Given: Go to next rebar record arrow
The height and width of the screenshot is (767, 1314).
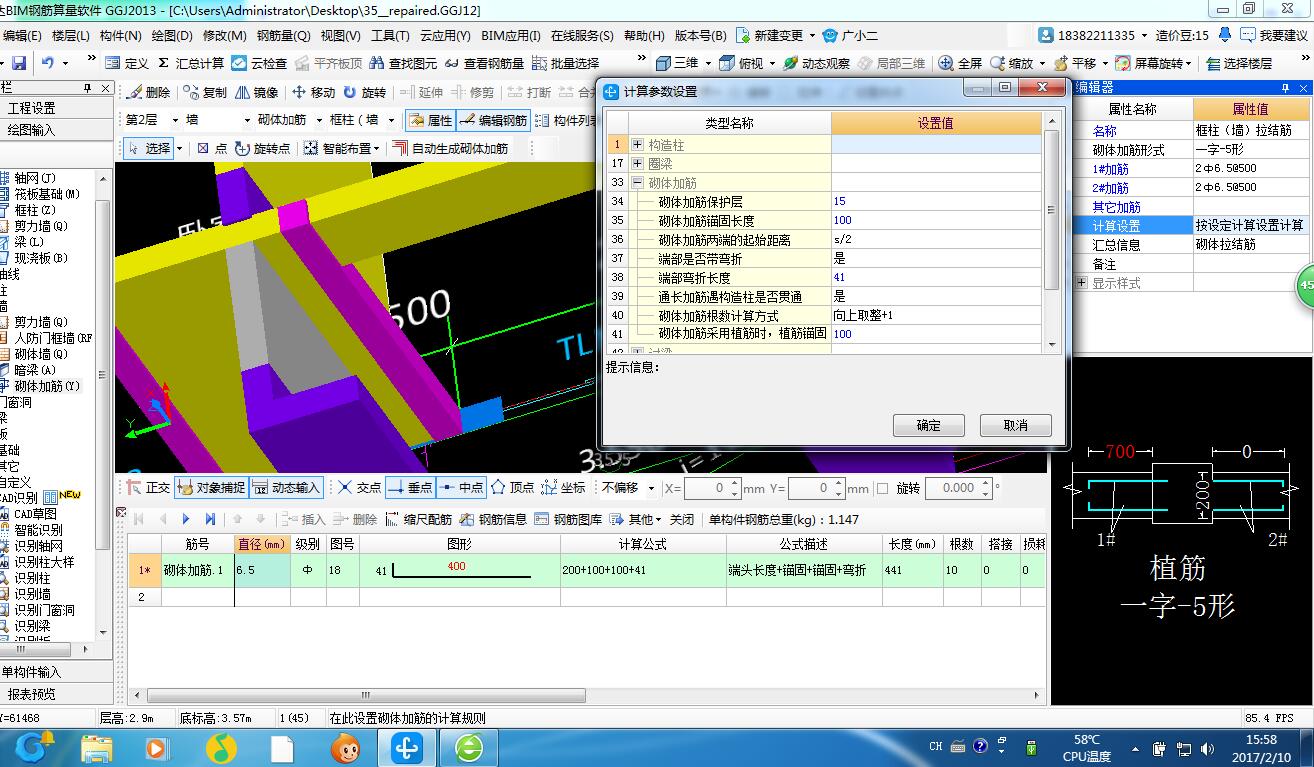Looking at the screenshot, I should pyautogui.click(x=186, y=519).
